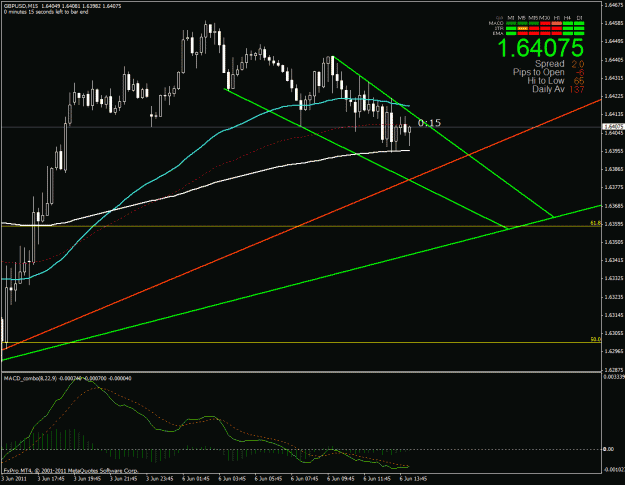Click the EMA M1 green signal cell
Image resolution: width=625 pixels, height=485 pixels.
511,33
